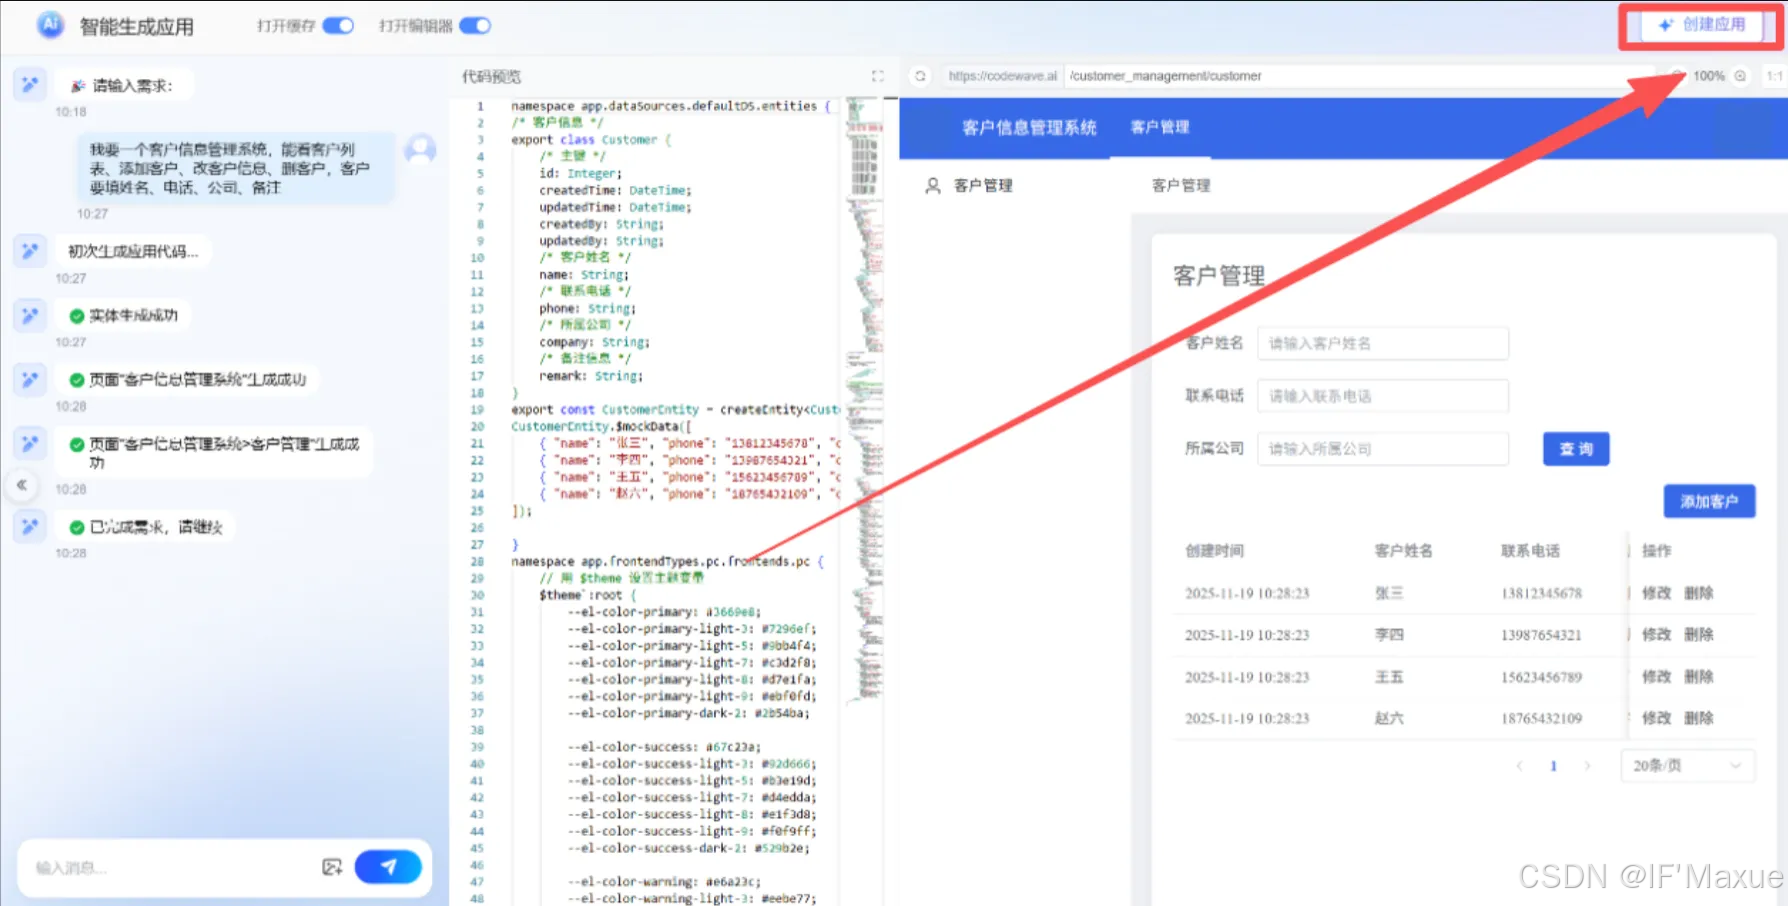
Task: Toggle the 打开编辑器 switch
Action: (475, 26)
